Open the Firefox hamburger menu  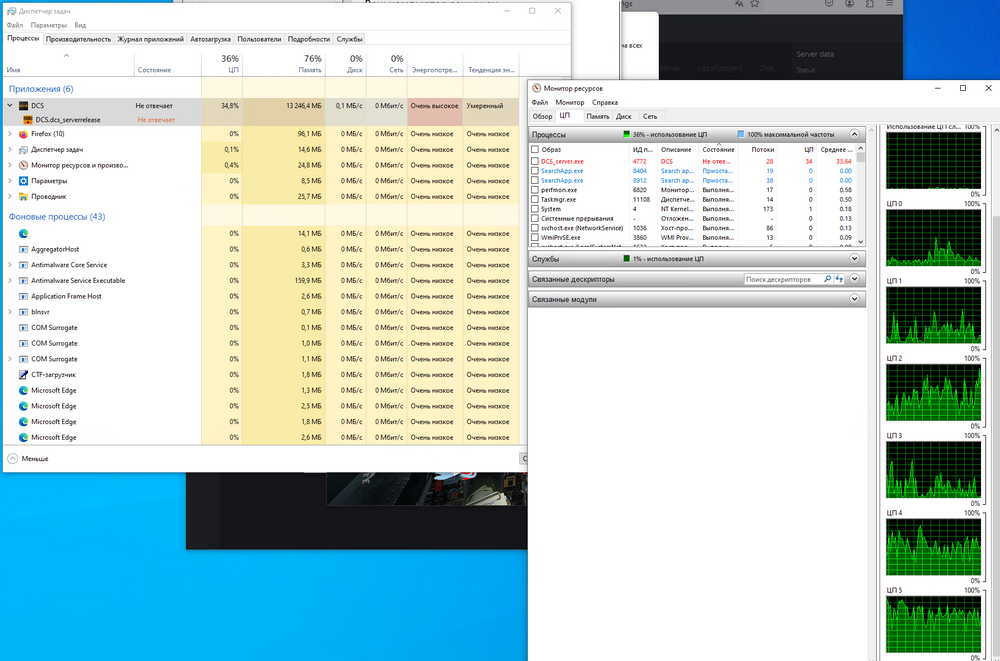point(890,3)
